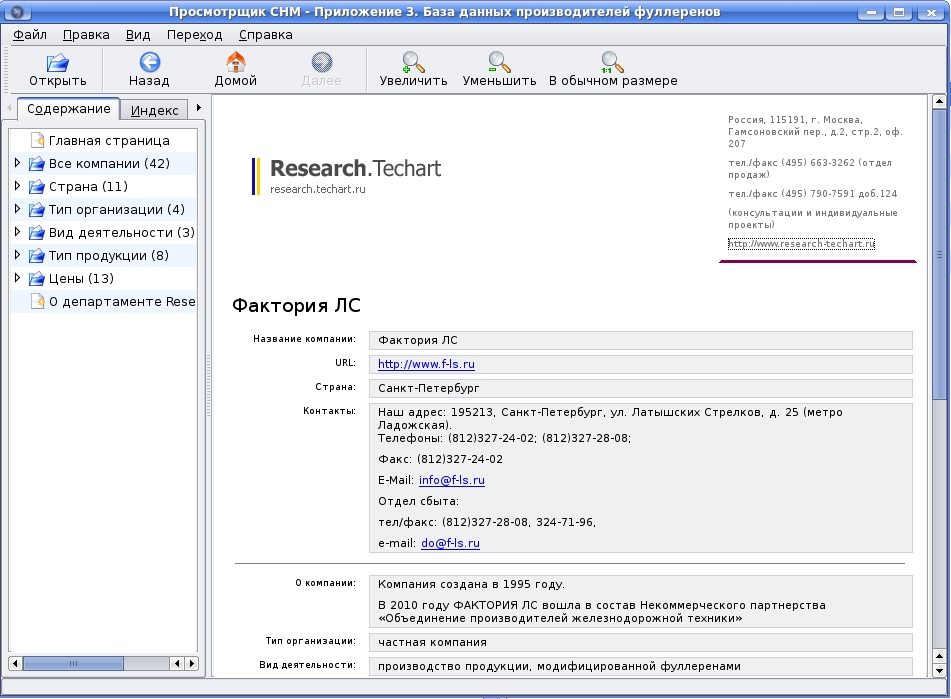Open the Переход menu
The height and width of the screenshot is (699, 951).
click(194, 35)
